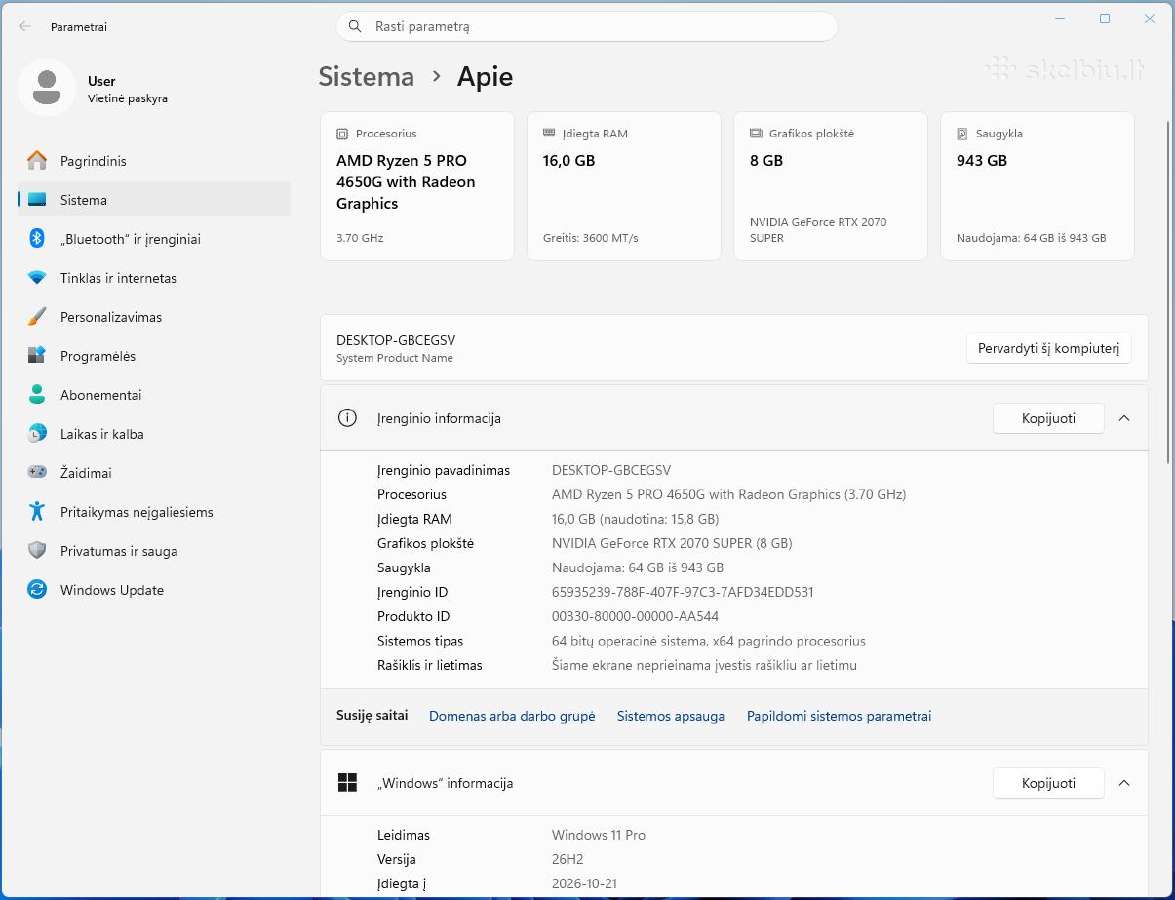Click the Personalizavimas paintbrush icon

click(37, 317)
